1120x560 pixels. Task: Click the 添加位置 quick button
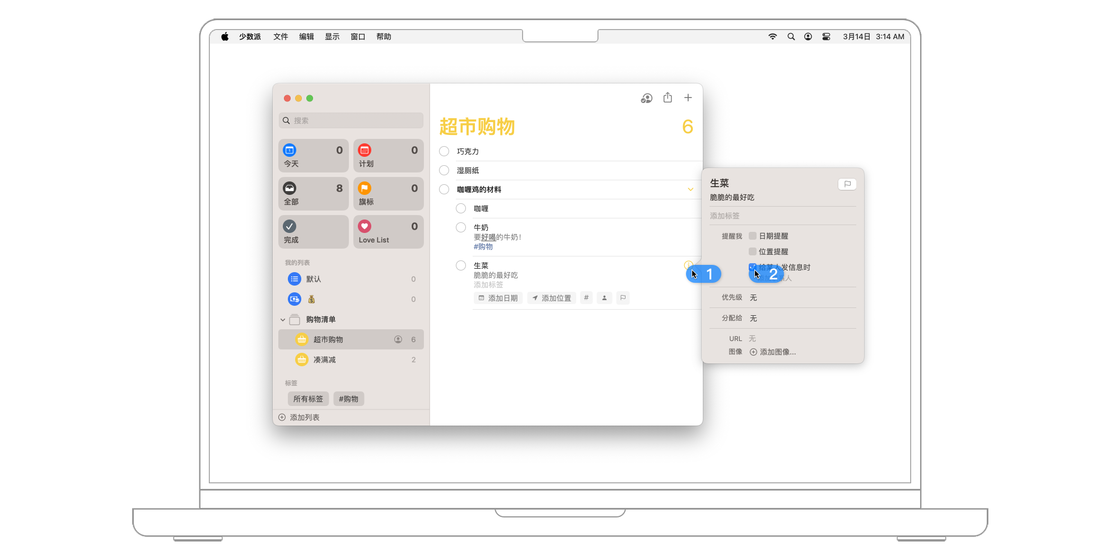coord(551,298)
